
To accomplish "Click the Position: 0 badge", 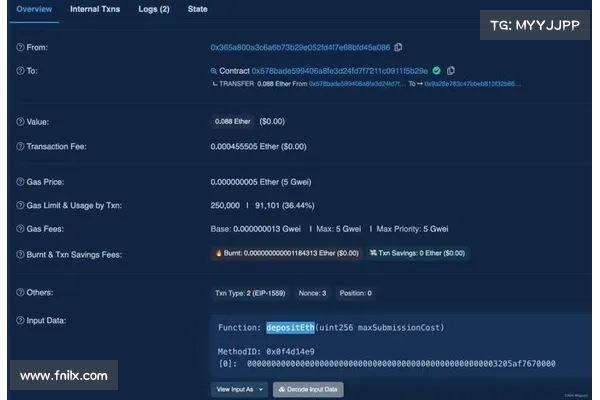I will click(355, 293).
